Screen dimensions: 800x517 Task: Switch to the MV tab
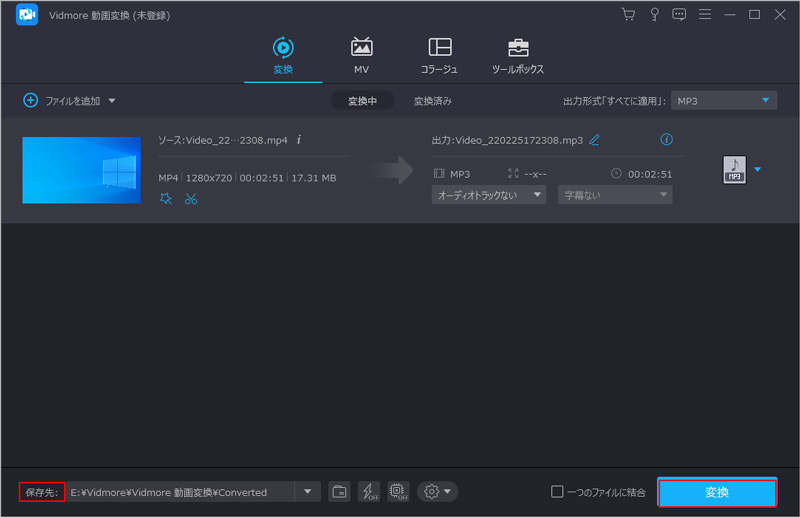click(x=362, y=56)
